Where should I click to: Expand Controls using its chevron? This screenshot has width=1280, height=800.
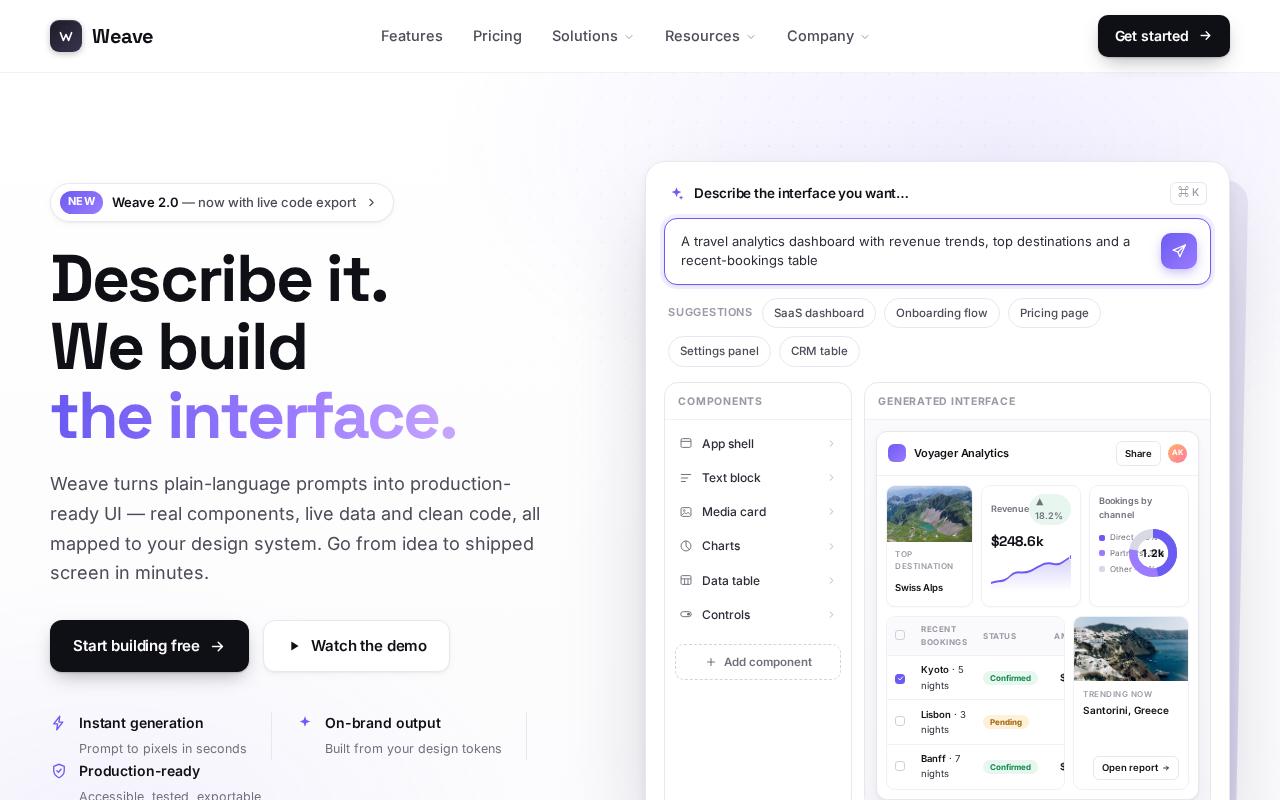[x=831, y=615]
